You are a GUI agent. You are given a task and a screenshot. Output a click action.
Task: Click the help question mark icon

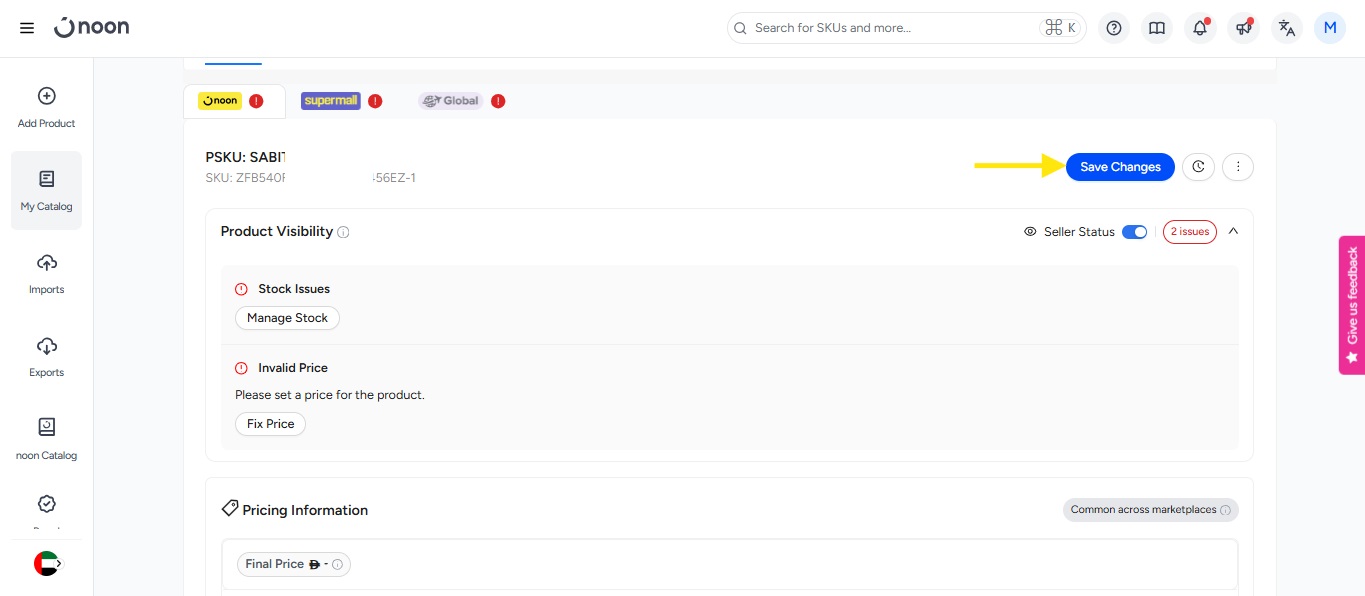[1113, 28]
